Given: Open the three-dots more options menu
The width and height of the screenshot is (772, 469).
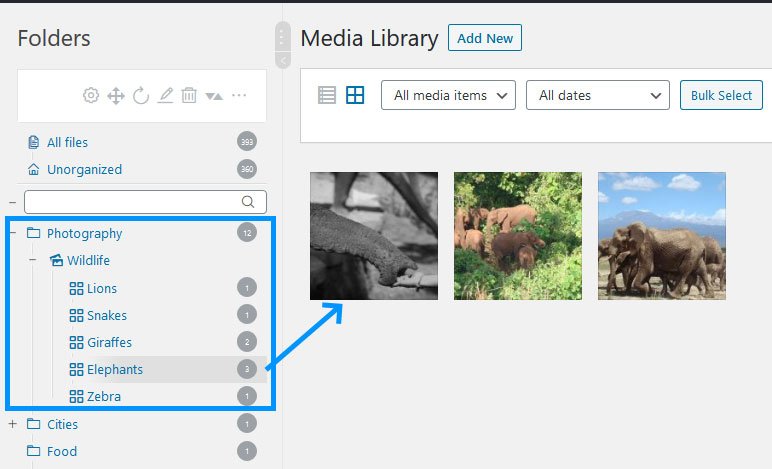Looking at the screenshot, I should (x=239, y=96).
